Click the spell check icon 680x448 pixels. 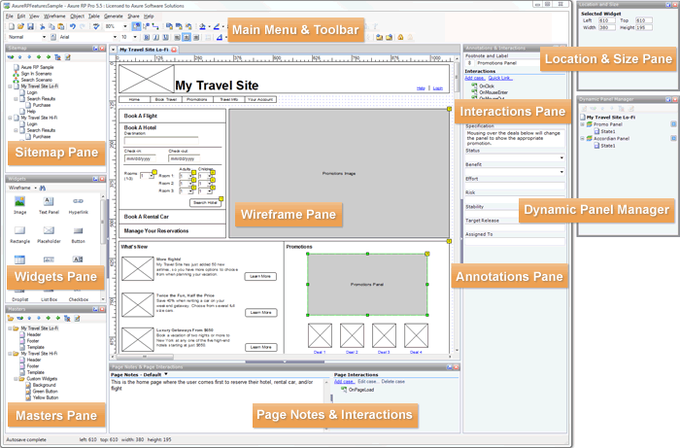[96, 26]
